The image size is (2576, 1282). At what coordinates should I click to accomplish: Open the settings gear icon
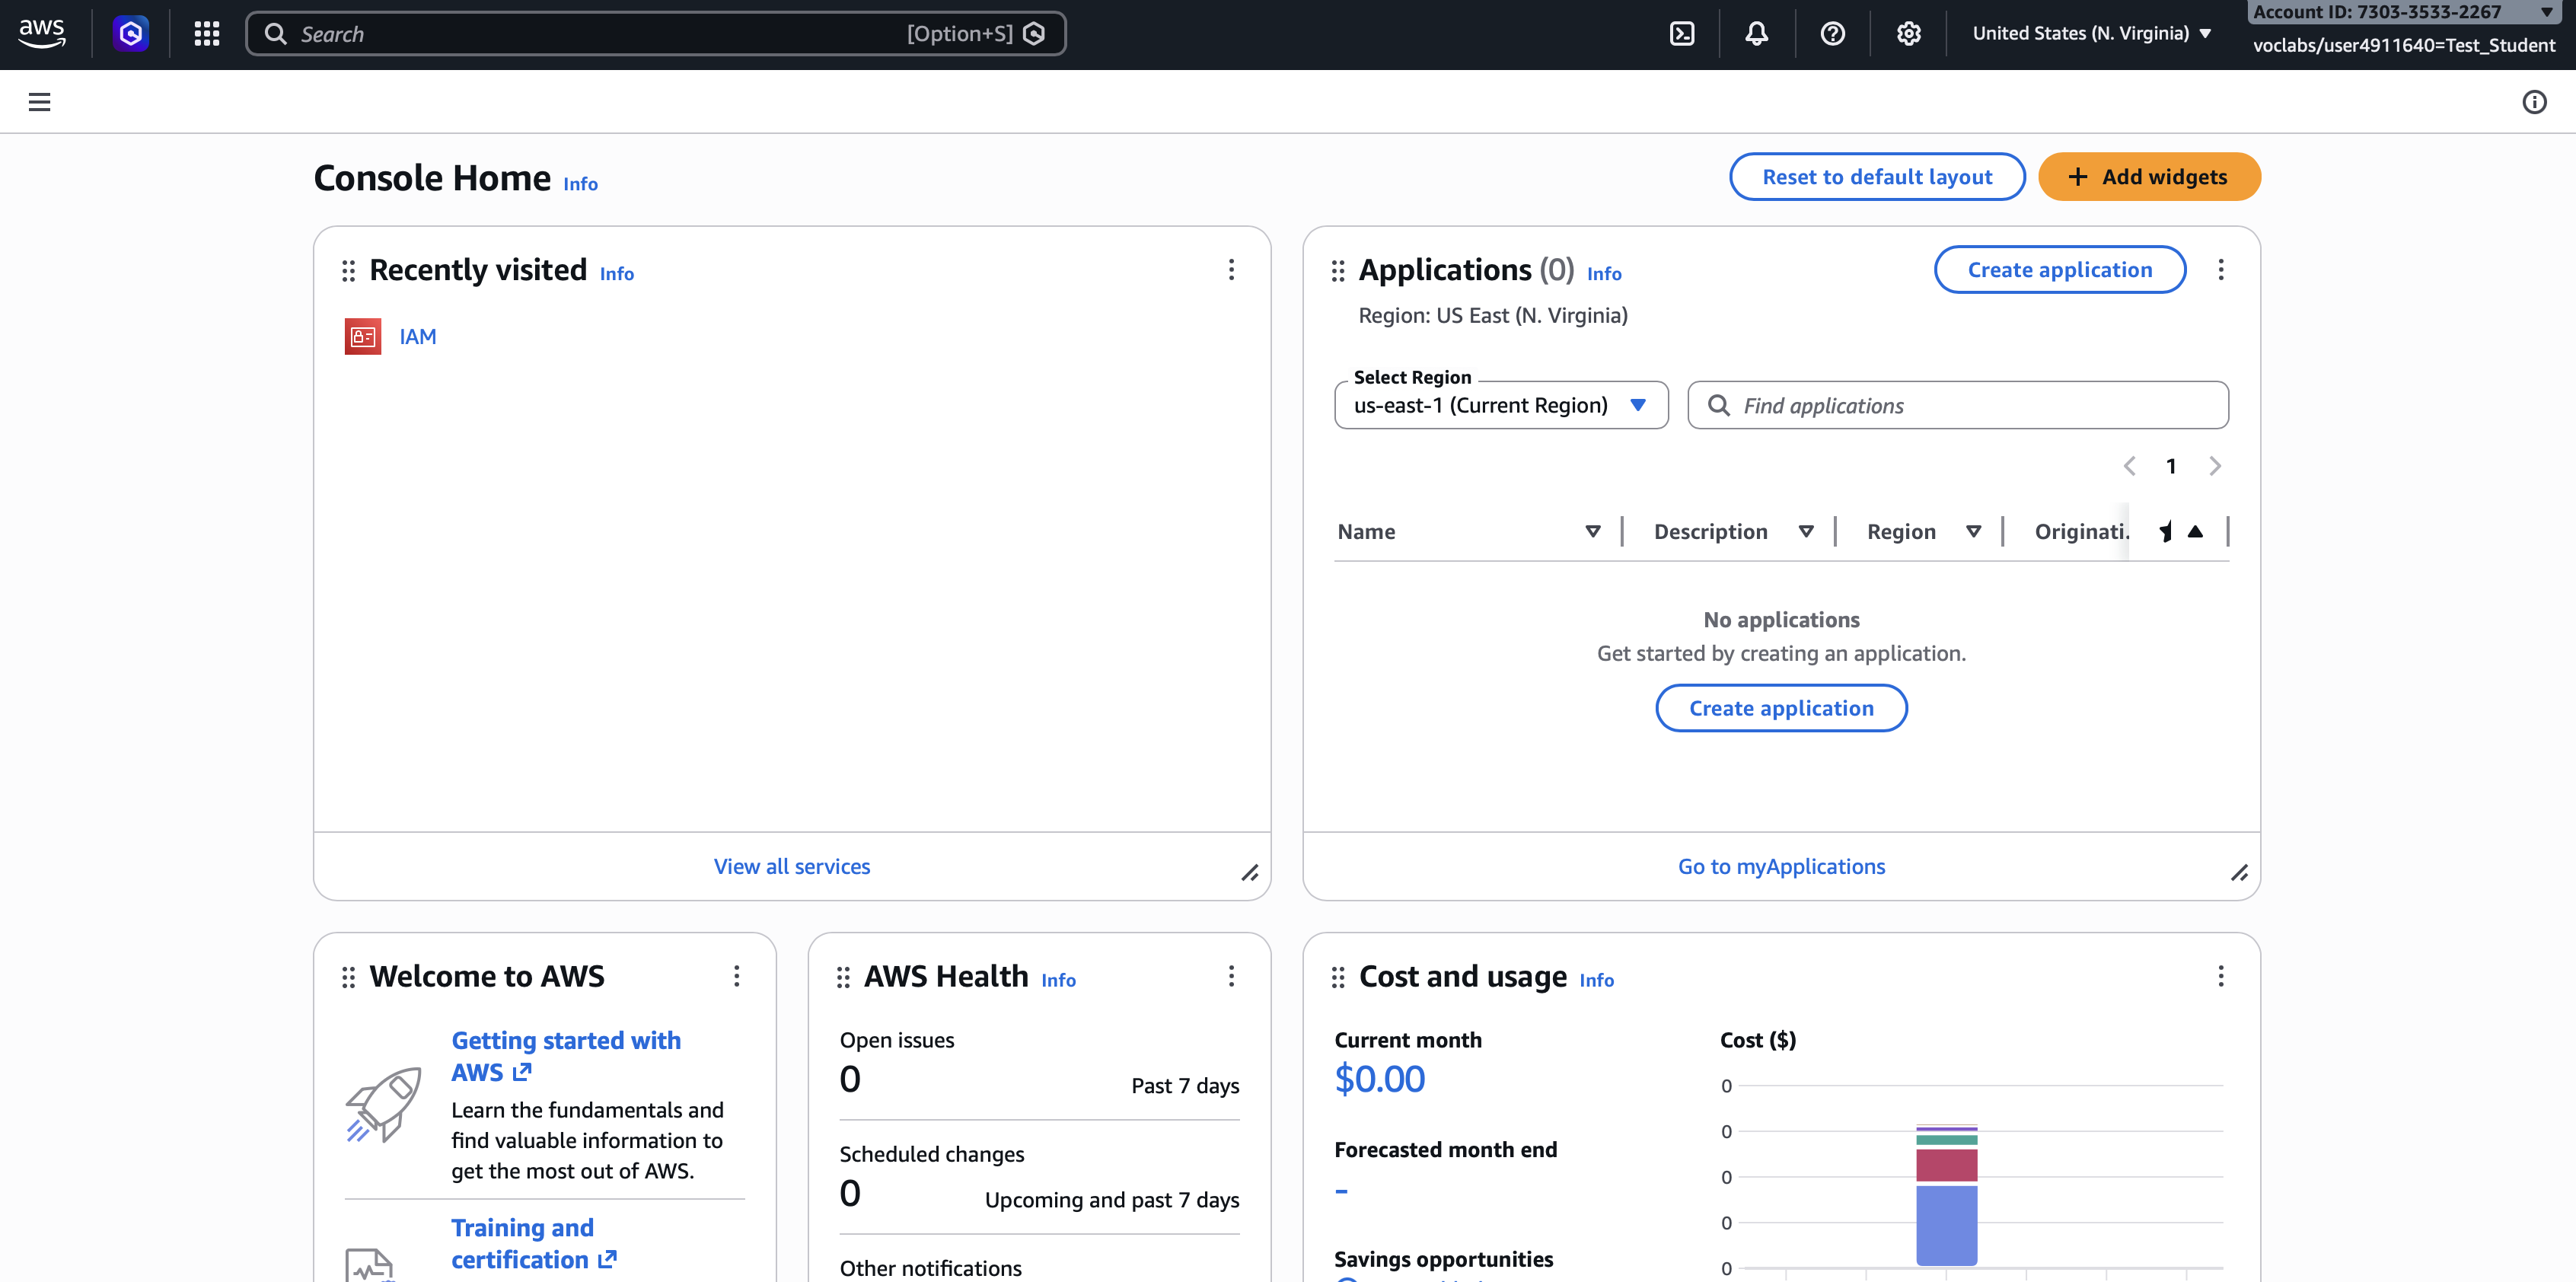[1908, 33]
